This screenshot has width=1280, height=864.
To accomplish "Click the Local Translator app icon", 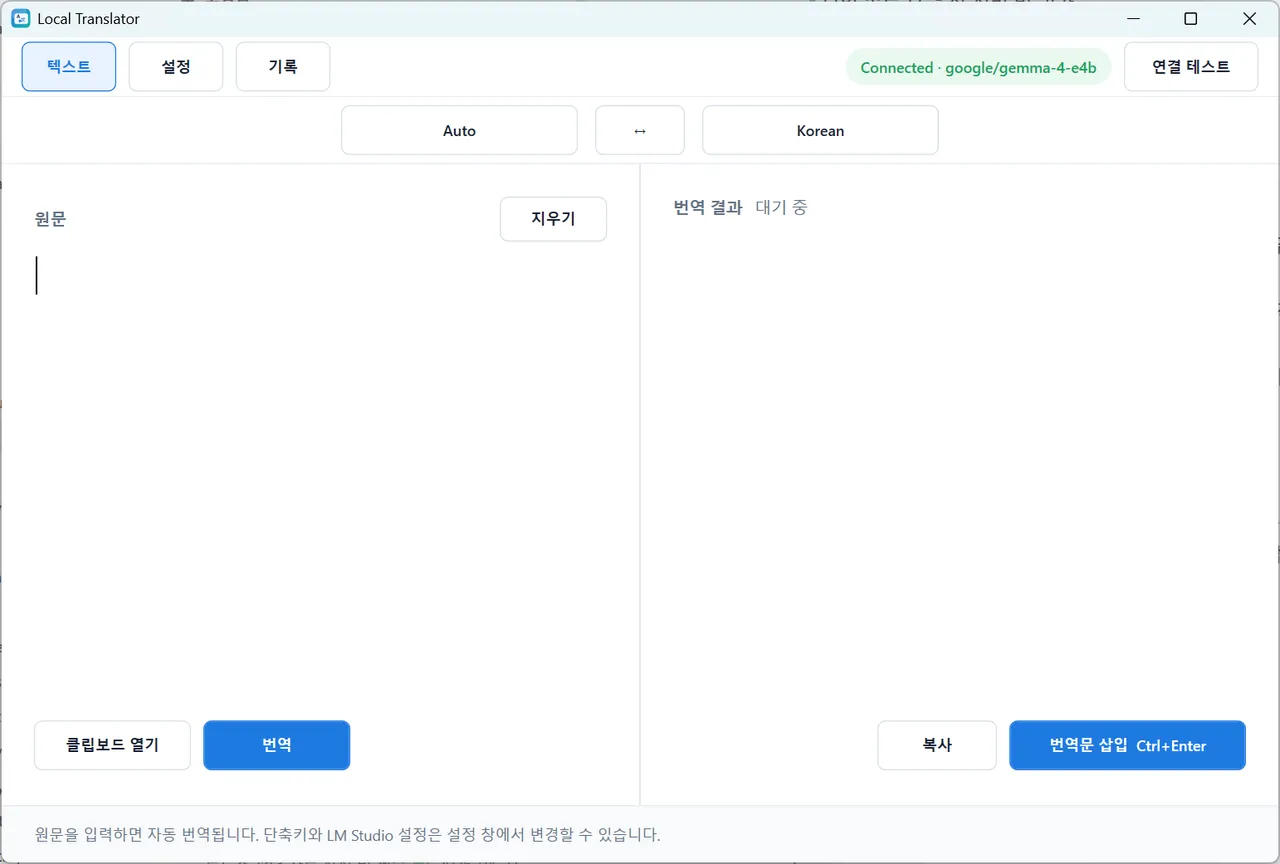I will (20, 19).
